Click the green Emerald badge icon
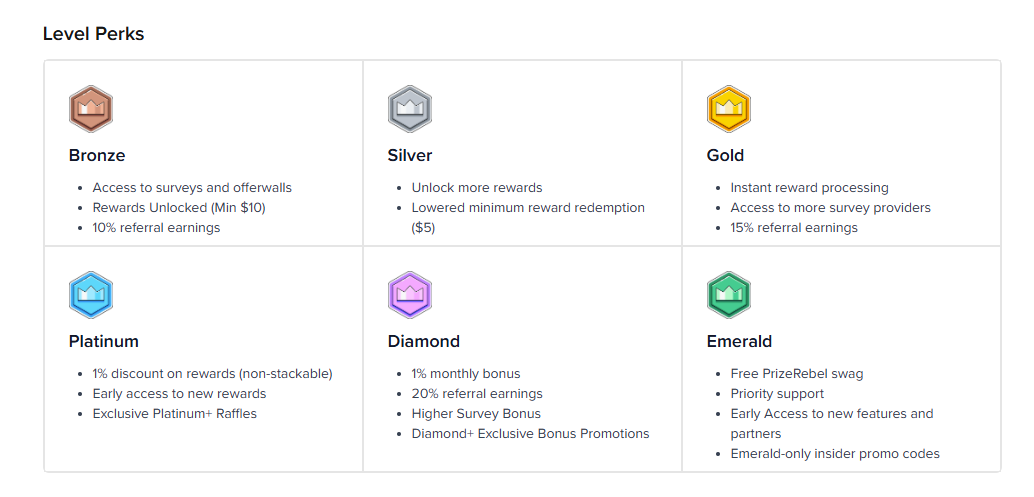The image size is (1034, 497). coord(728,295)
